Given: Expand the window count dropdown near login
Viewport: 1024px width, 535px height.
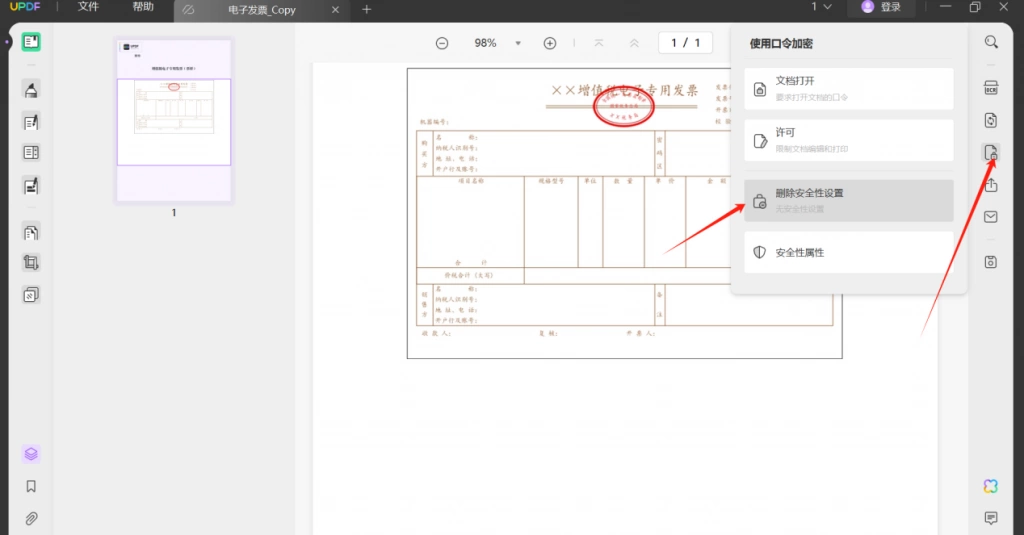Looking at the screenshot, I should [x=822, y=7].
